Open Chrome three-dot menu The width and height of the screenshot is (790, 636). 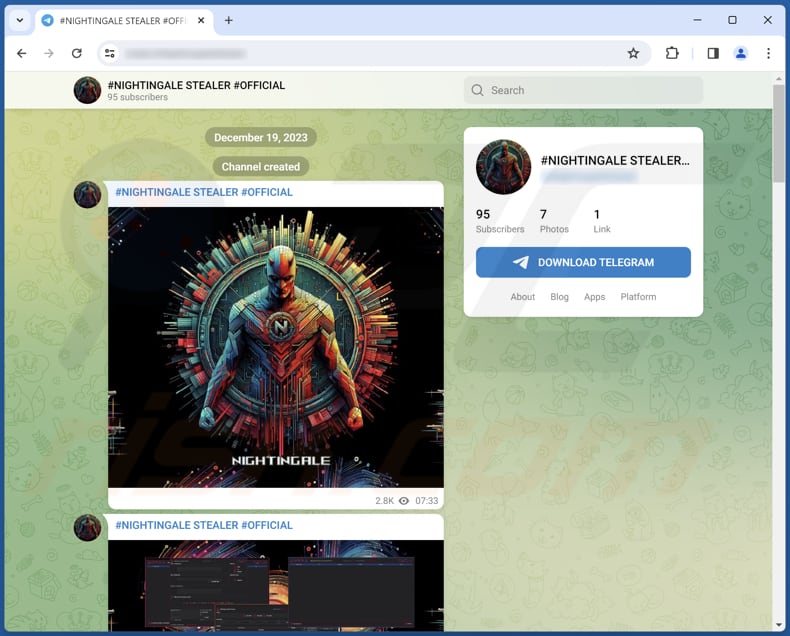(768, 53)
